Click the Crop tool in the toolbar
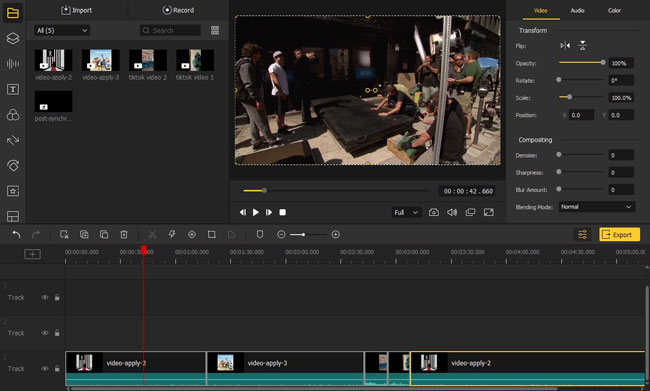This screenshot has width=650, height=391. 211,235
